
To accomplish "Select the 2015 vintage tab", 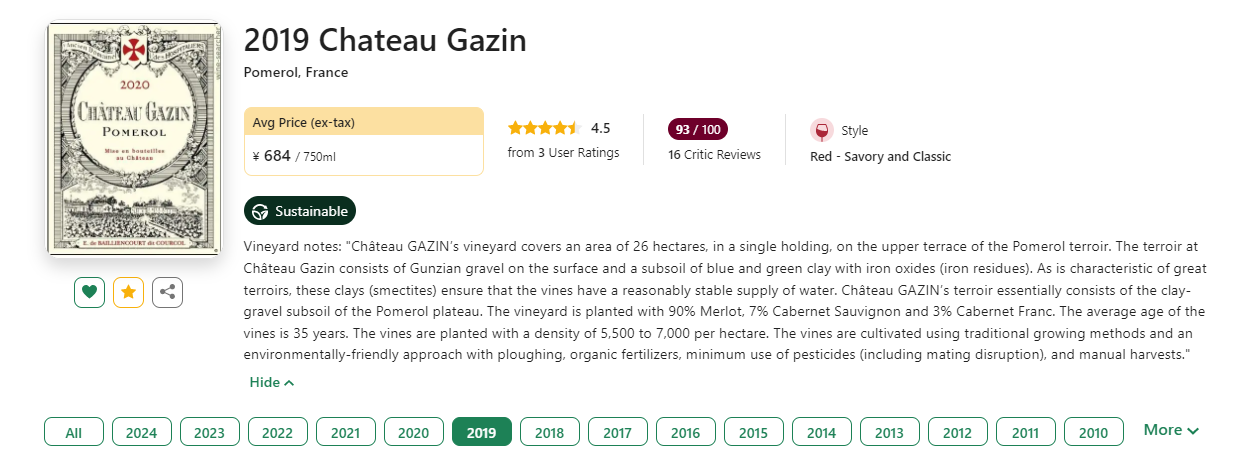I will [x=754, y=432].
